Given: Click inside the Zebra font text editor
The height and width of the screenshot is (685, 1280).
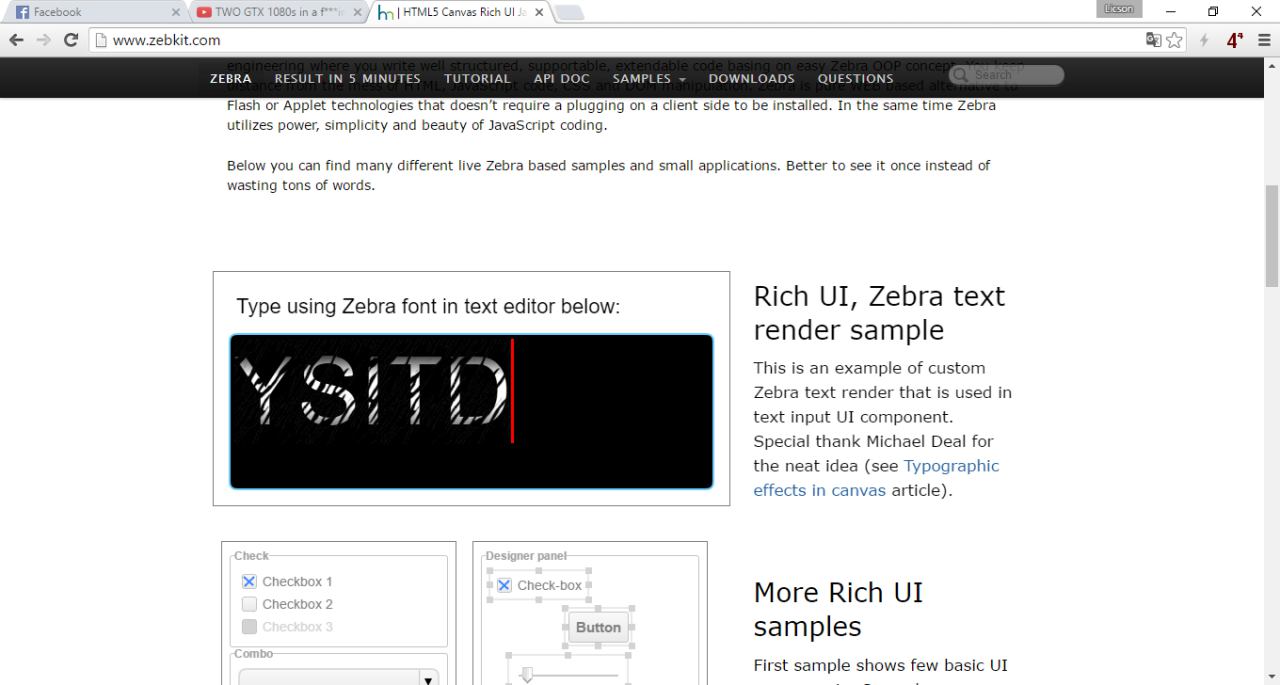Looking at the screenshot, I should [471, 411].
